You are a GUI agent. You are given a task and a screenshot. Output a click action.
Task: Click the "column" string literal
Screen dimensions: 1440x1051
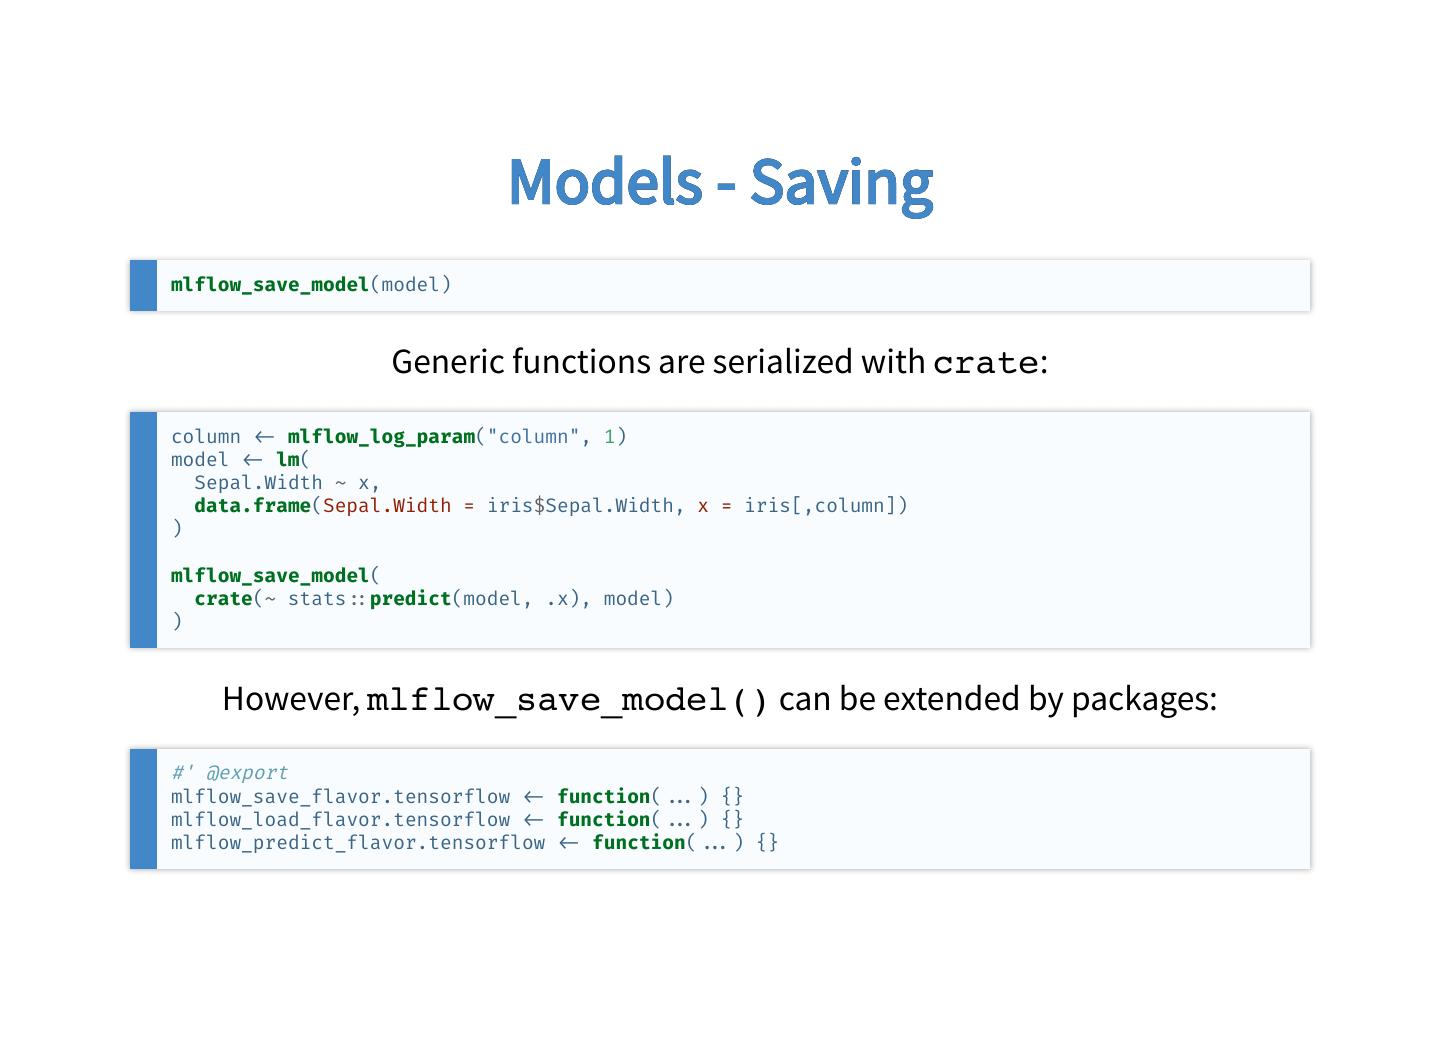point(533,437)
